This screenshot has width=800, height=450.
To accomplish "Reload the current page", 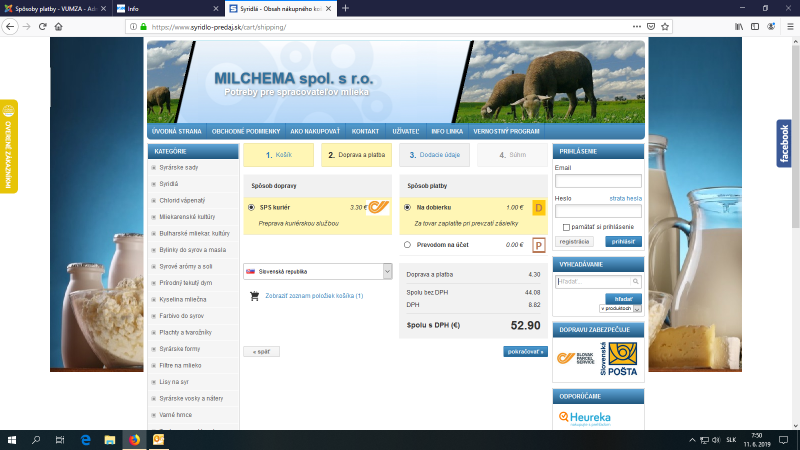I will 43,27.
